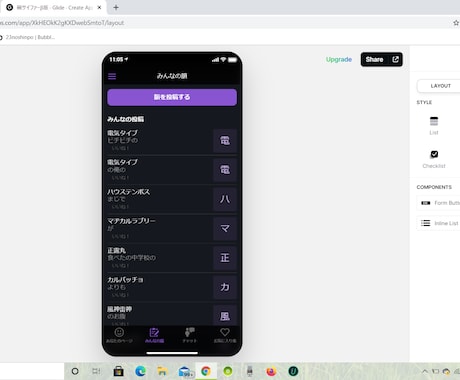Click the purple form button at top of app

point(172,97)
